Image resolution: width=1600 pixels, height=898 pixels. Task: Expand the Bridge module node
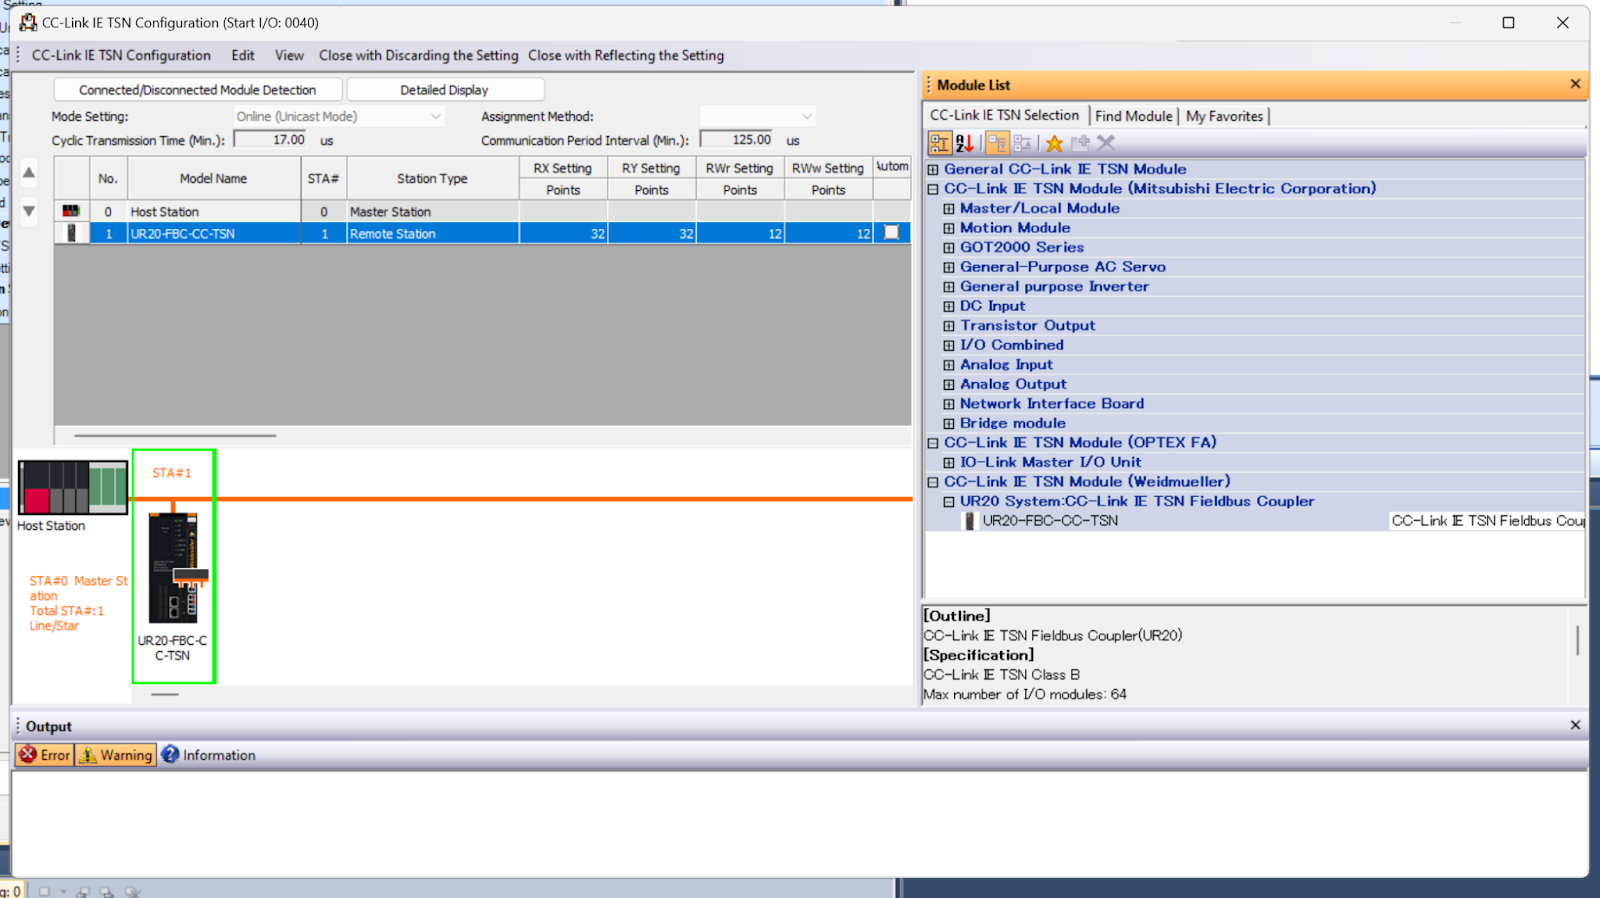click(x=949, y=423)
